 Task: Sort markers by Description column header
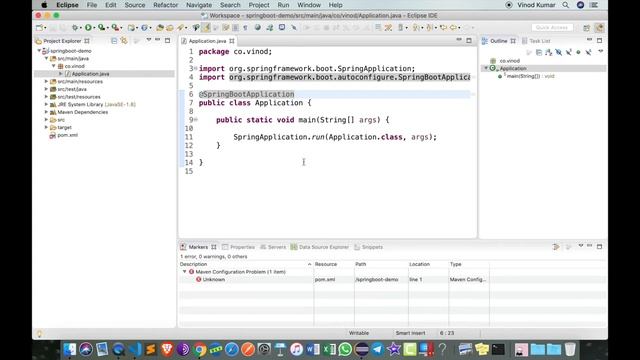(246, 264)
